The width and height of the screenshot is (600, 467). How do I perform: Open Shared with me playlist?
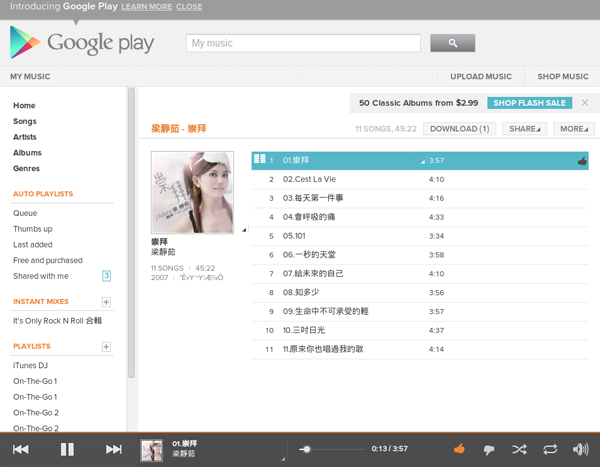[x=41, y=276]
